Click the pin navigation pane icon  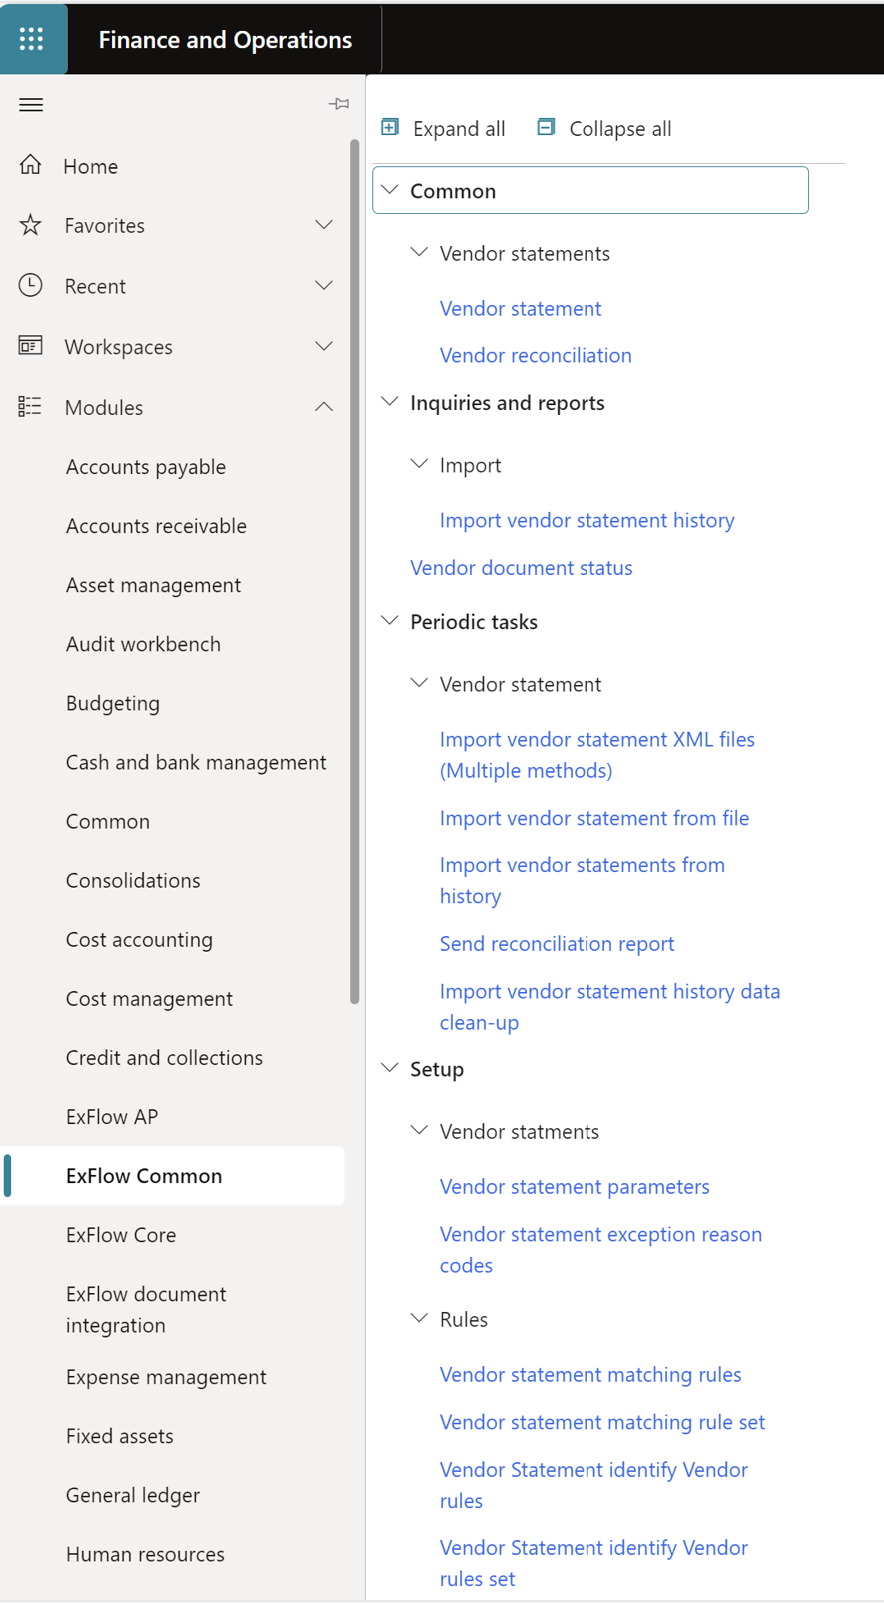pos(339,104)
